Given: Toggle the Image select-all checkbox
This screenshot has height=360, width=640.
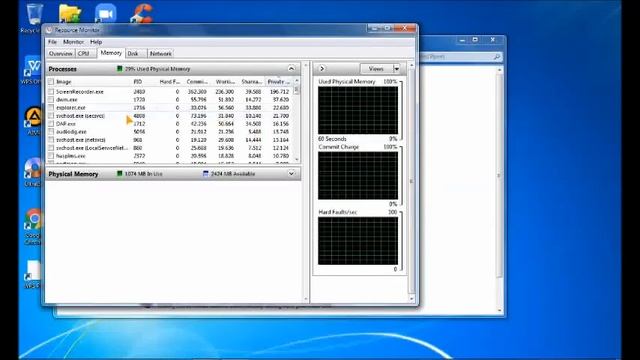Looking at the screenshot, I should (x=51, y=82).
